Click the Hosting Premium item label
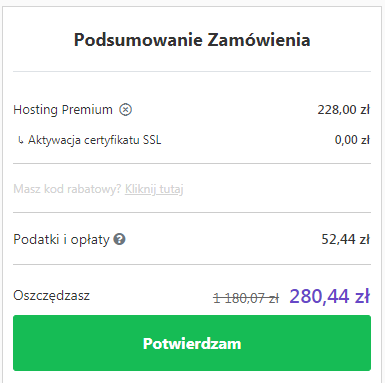385x383 pixels. [63, 110]
